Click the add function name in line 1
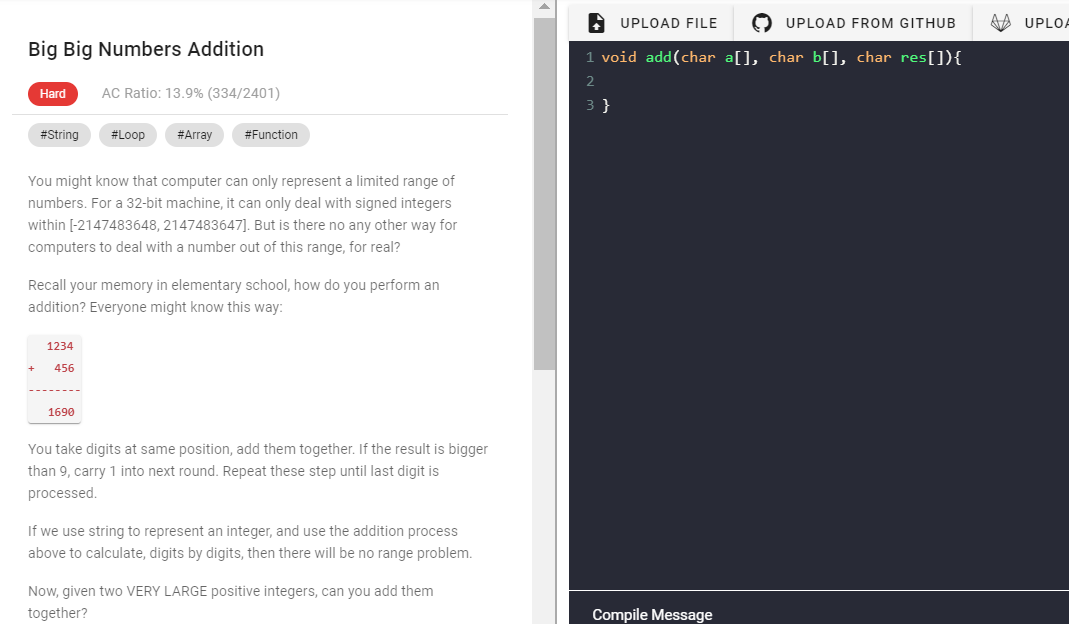1069x624 pixels. [658, 57]
